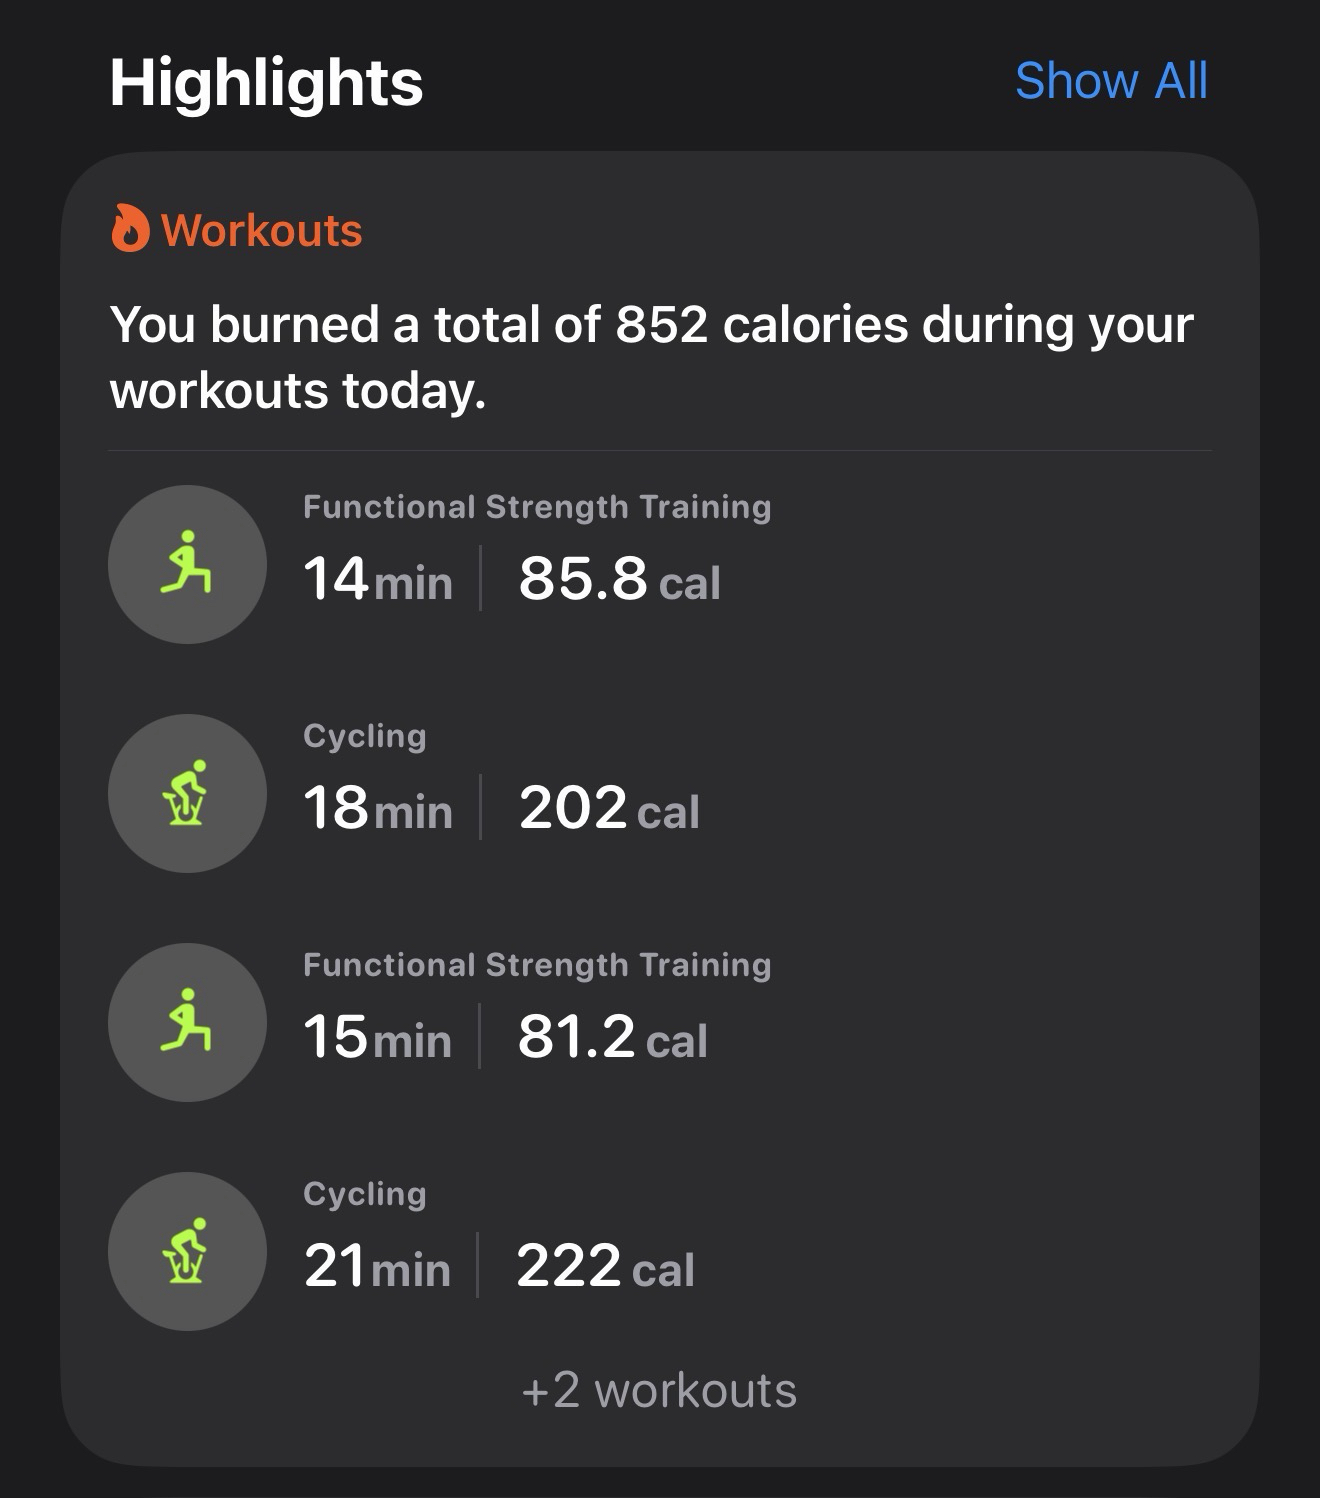Viewport: 1320px width, 1498px height.
Task: Tap Functional Strength Training title above 81.2 cal
Action: pos(537,965)
